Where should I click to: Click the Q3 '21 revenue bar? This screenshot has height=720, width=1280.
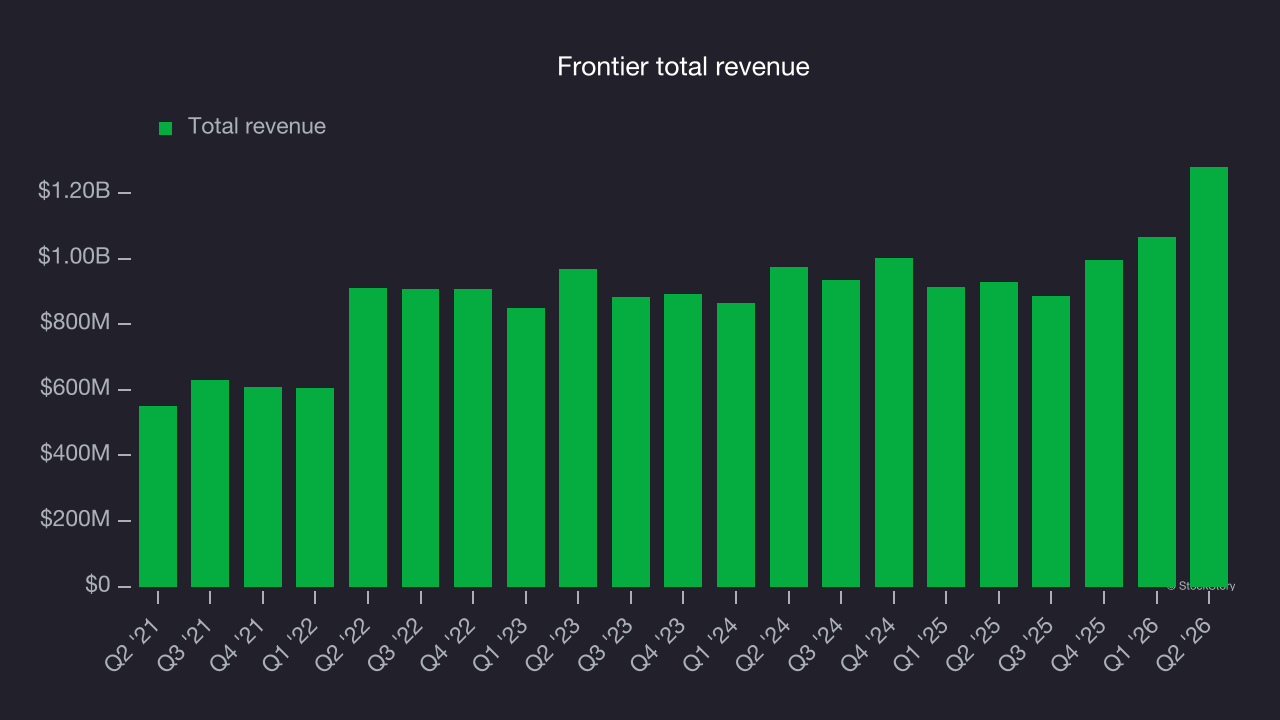click(210, 483)
